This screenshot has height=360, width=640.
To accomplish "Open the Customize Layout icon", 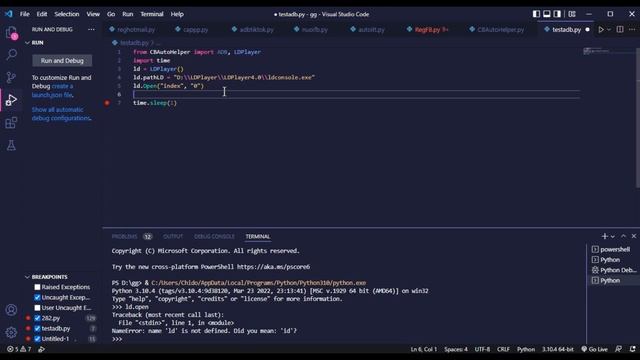I will pos(572,14).
